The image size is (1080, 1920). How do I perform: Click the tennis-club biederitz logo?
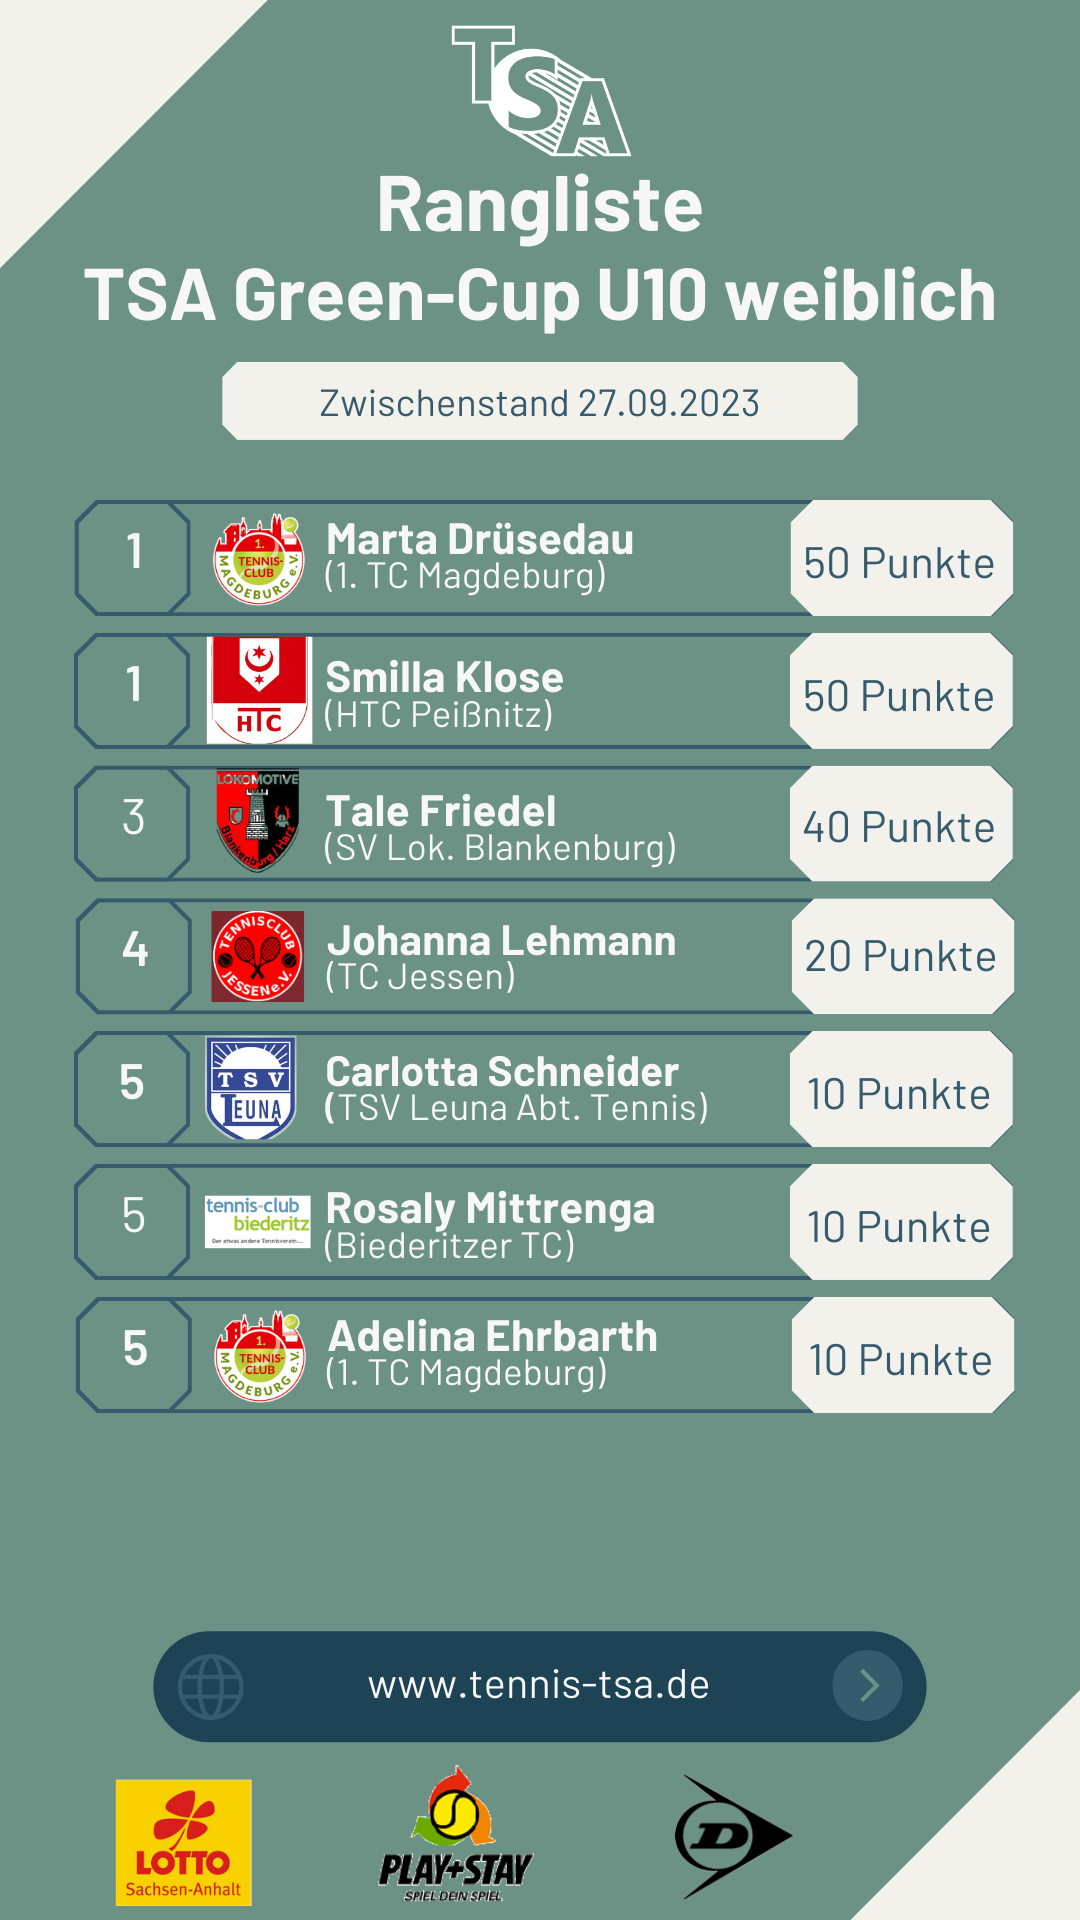click(x=258, y=1221)
